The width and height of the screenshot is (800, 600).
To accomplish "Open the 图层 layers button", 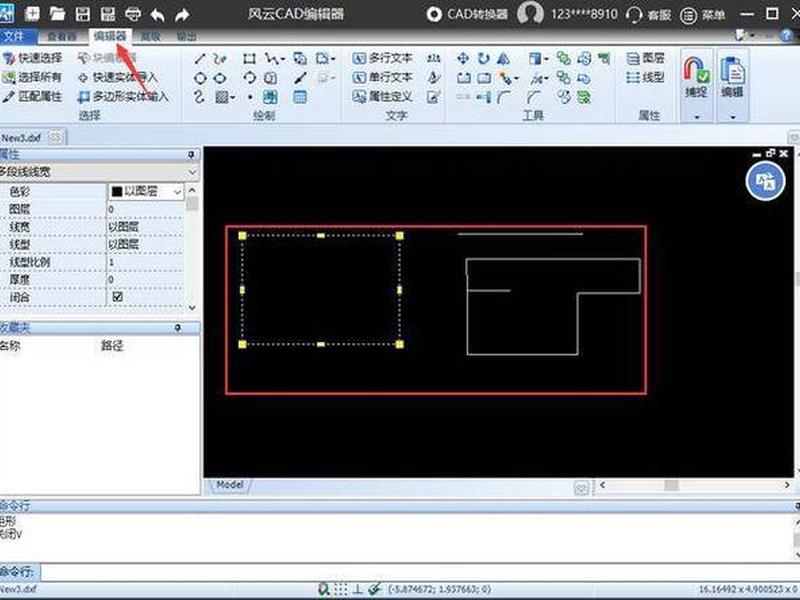I will (x=645, y=58).
